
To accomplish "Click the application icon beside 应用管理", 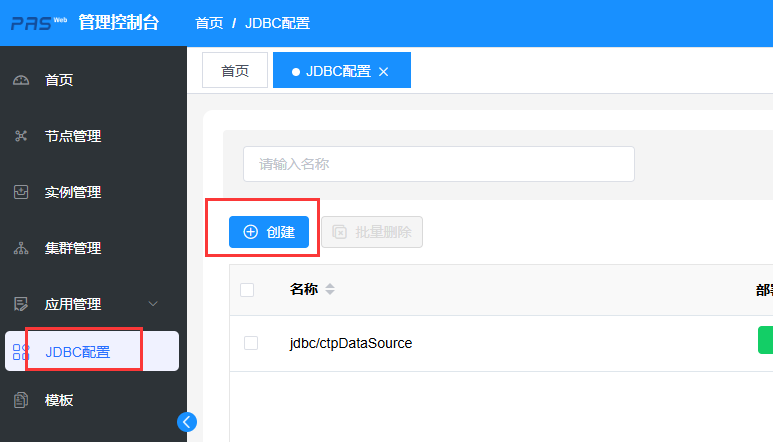I will (21, 304).
